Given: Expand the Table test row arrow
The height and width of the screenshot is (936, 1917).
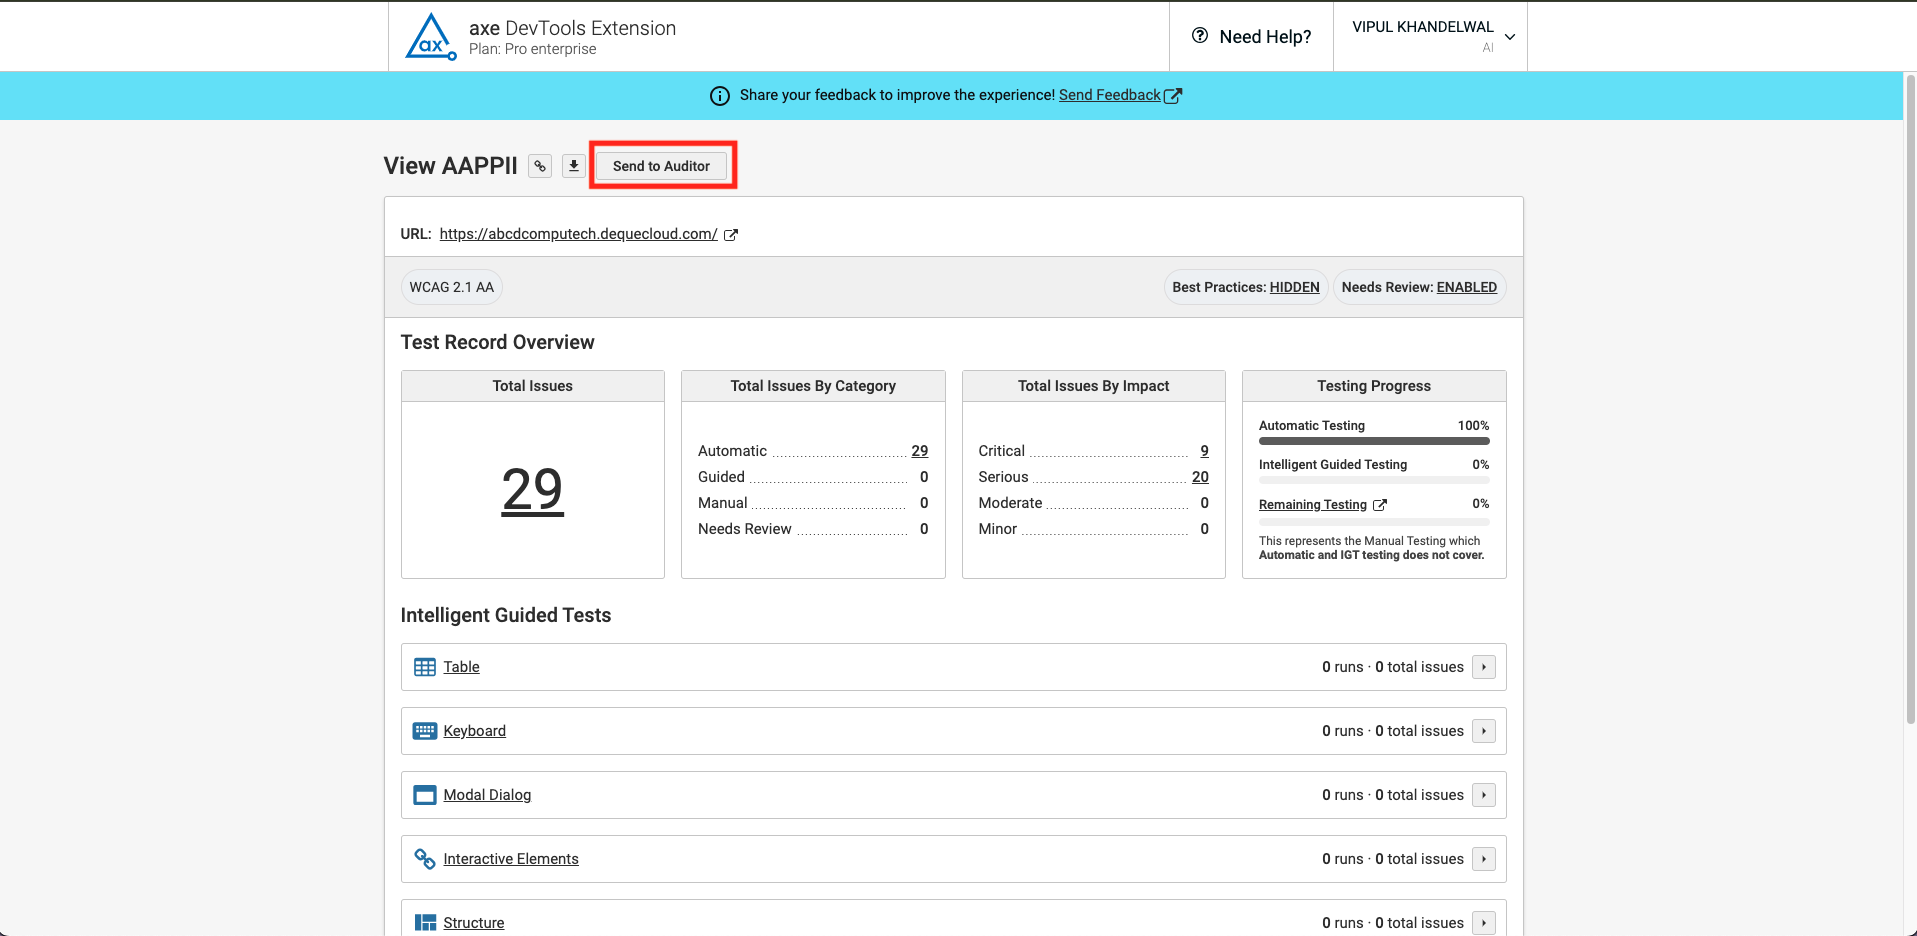Looking at the screenshot, I should 1484,667.
